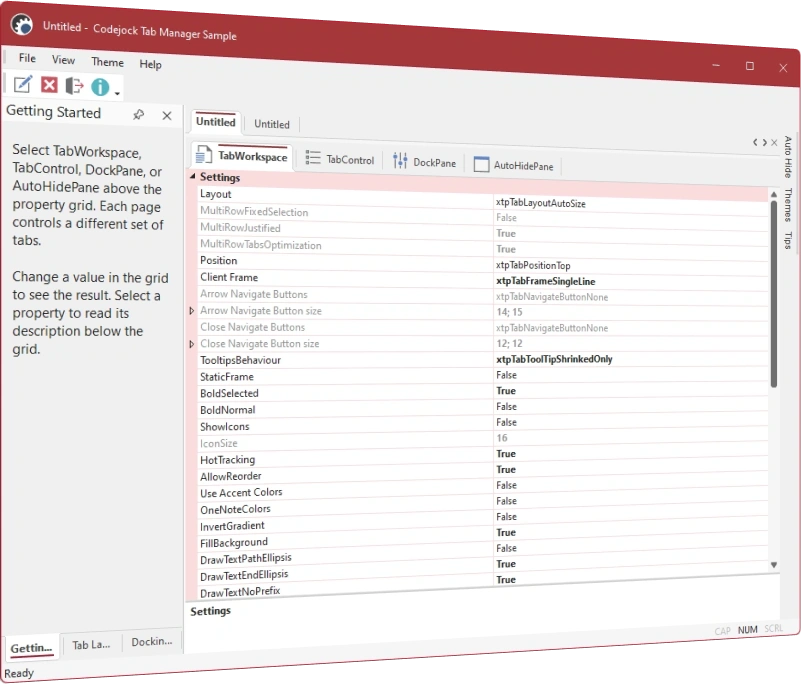This screenshot has height=684, width=801.
Task: Select the Layout property row
Action: coord(483,198)
